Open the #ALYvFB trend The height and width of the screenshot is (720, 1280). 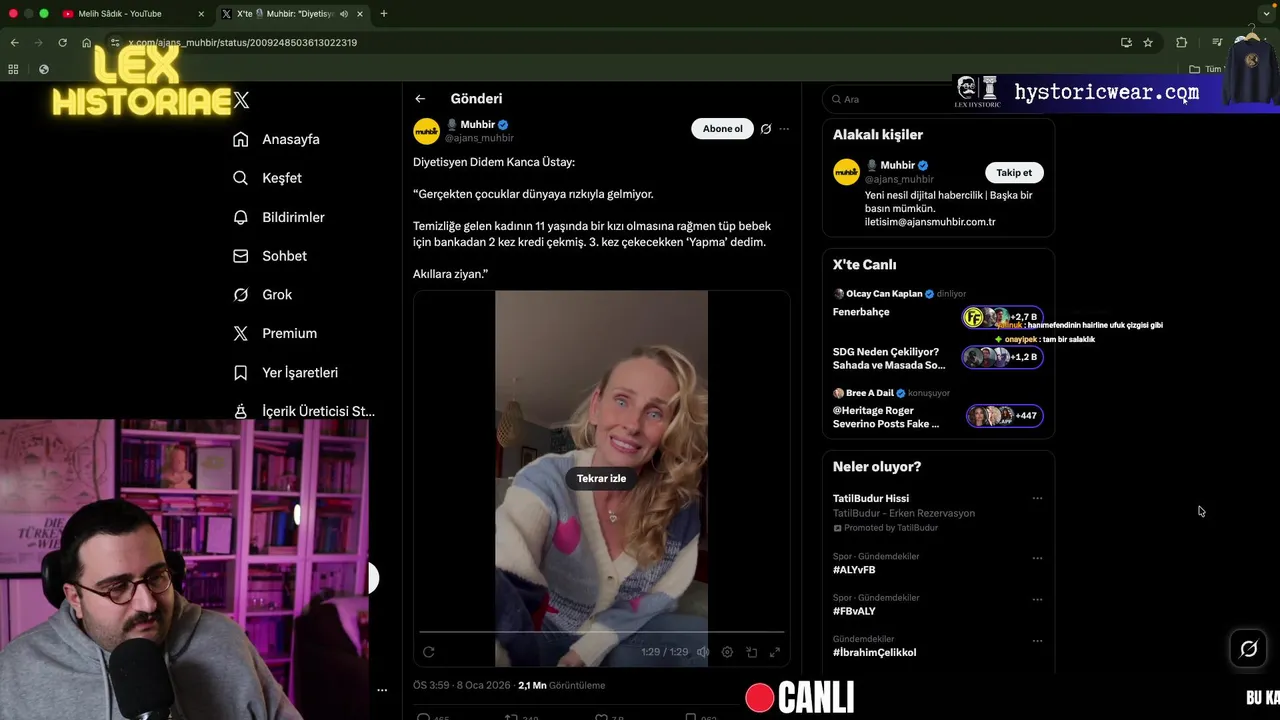(x=854, y=570)
